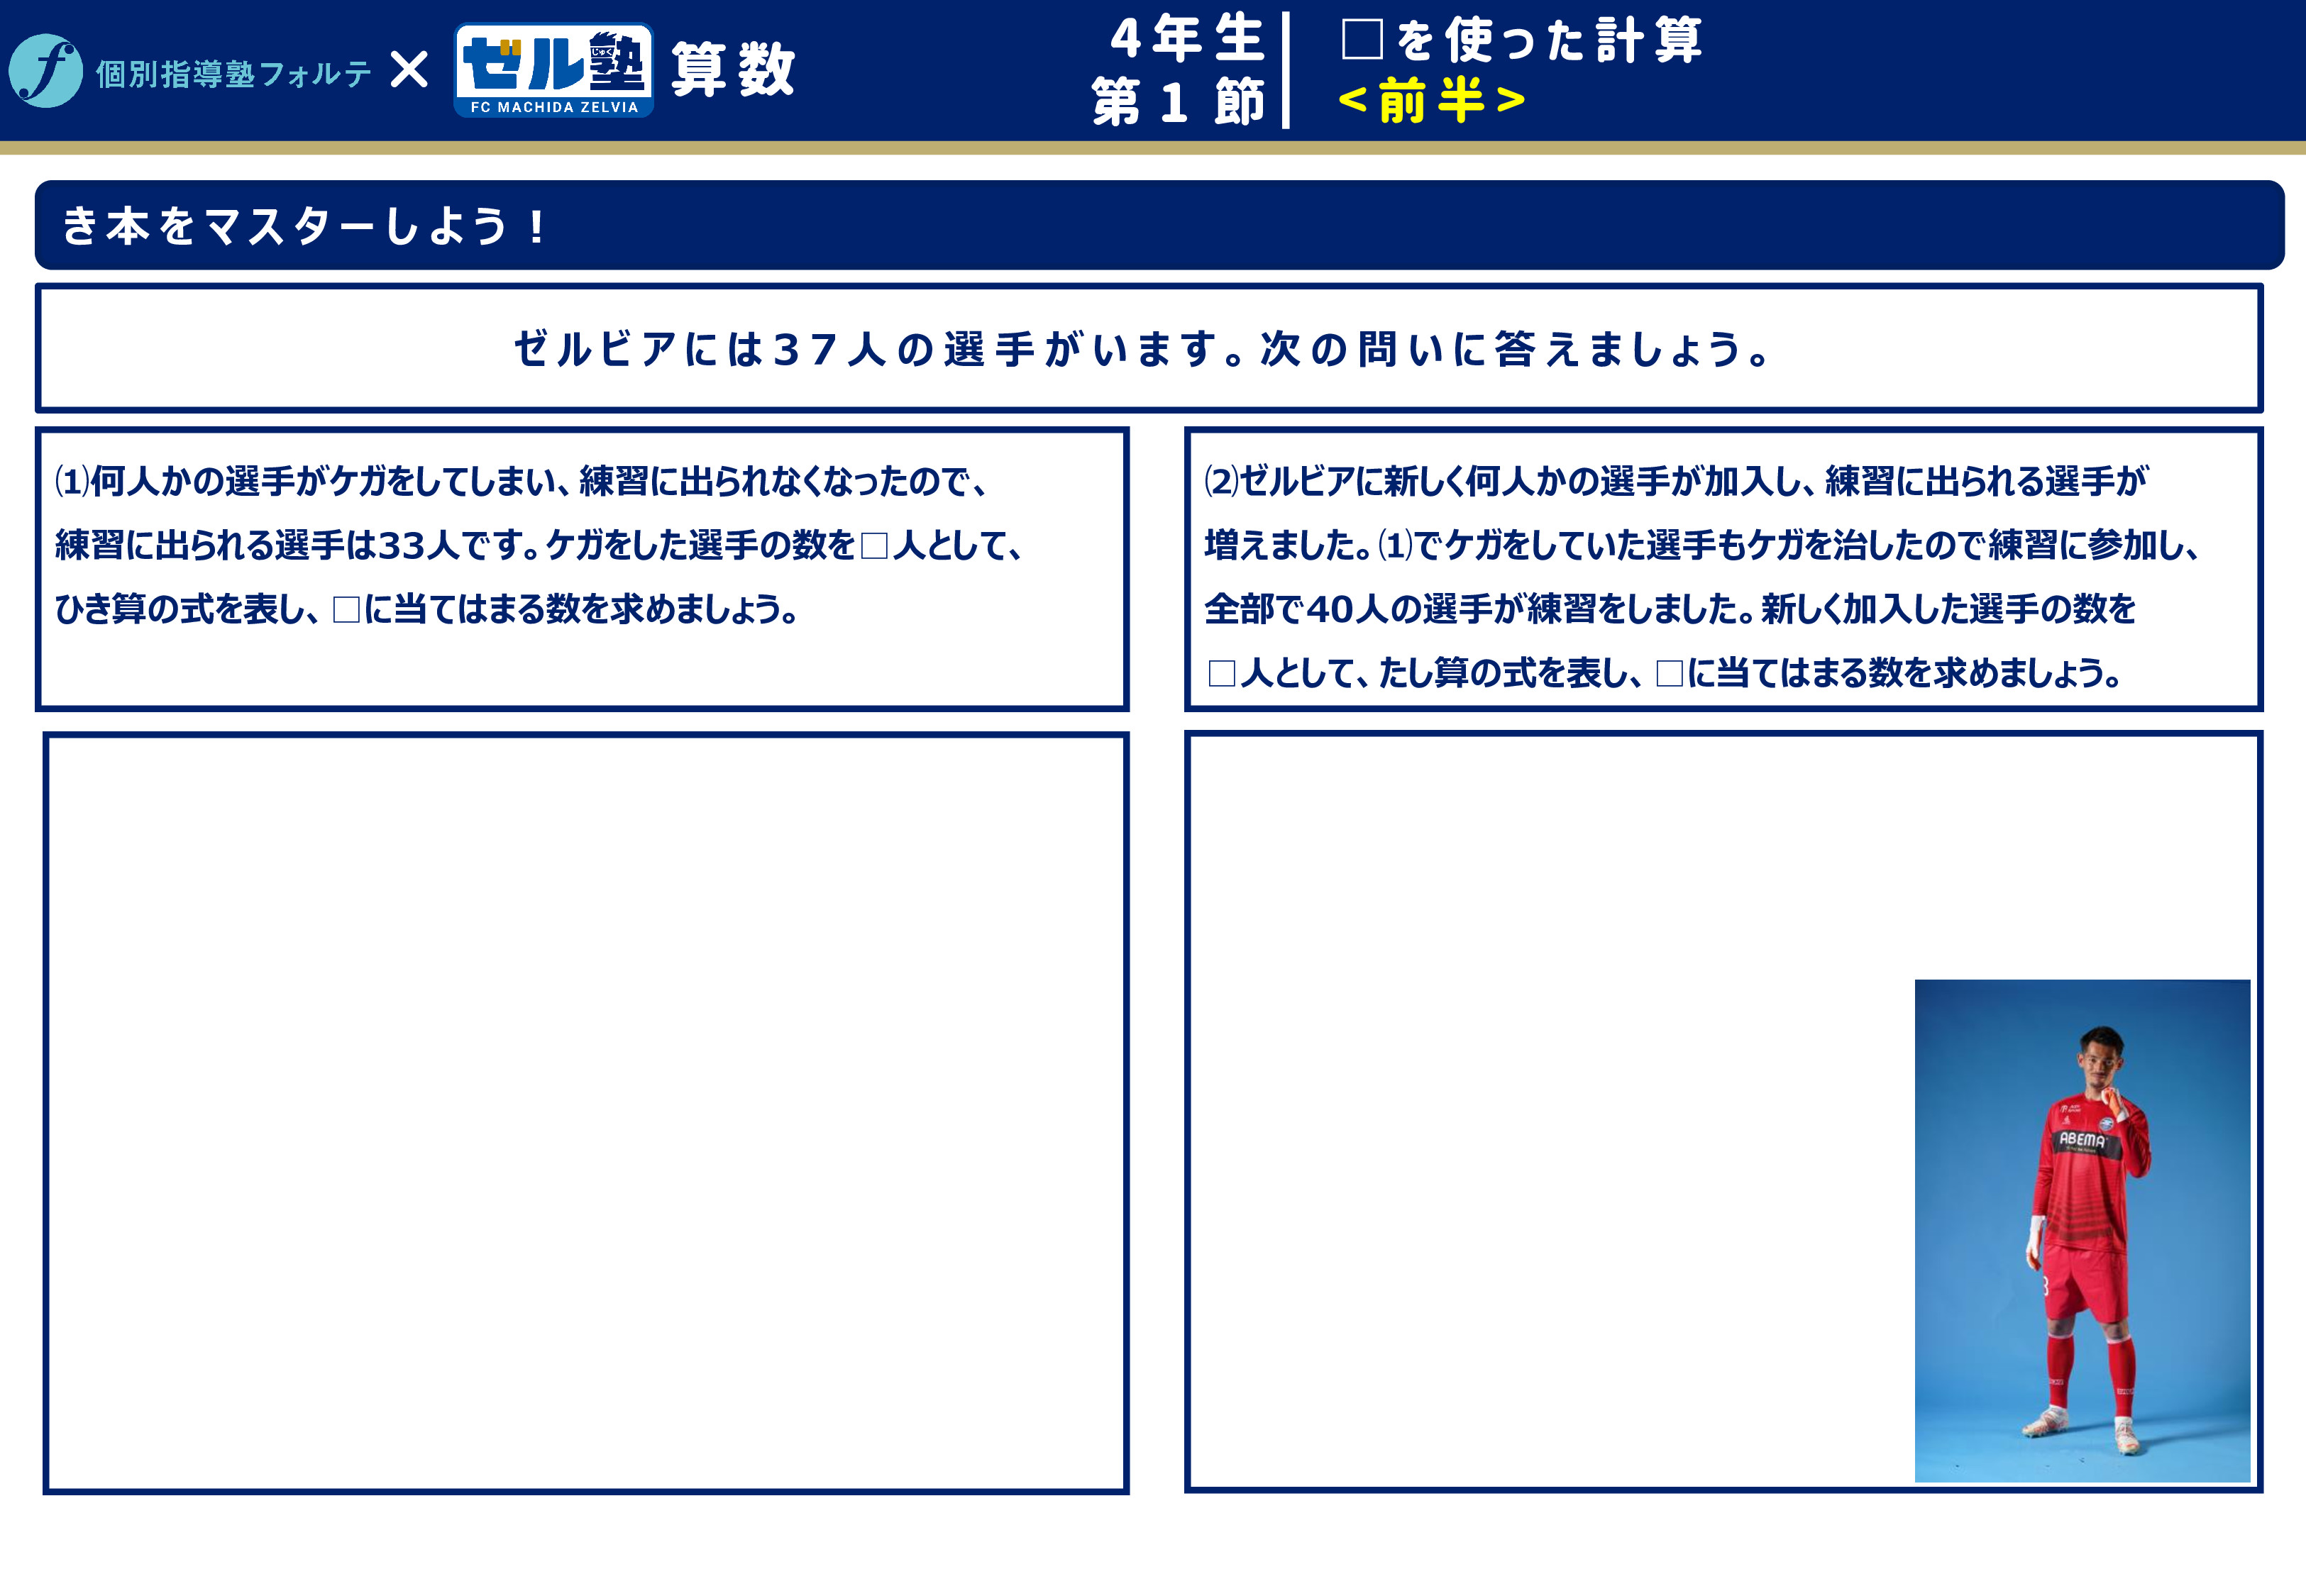2306x1596 pixels.
Task: Click the ゼル塾 FC Machida Zelvia logo
Action: coord(553,64)
